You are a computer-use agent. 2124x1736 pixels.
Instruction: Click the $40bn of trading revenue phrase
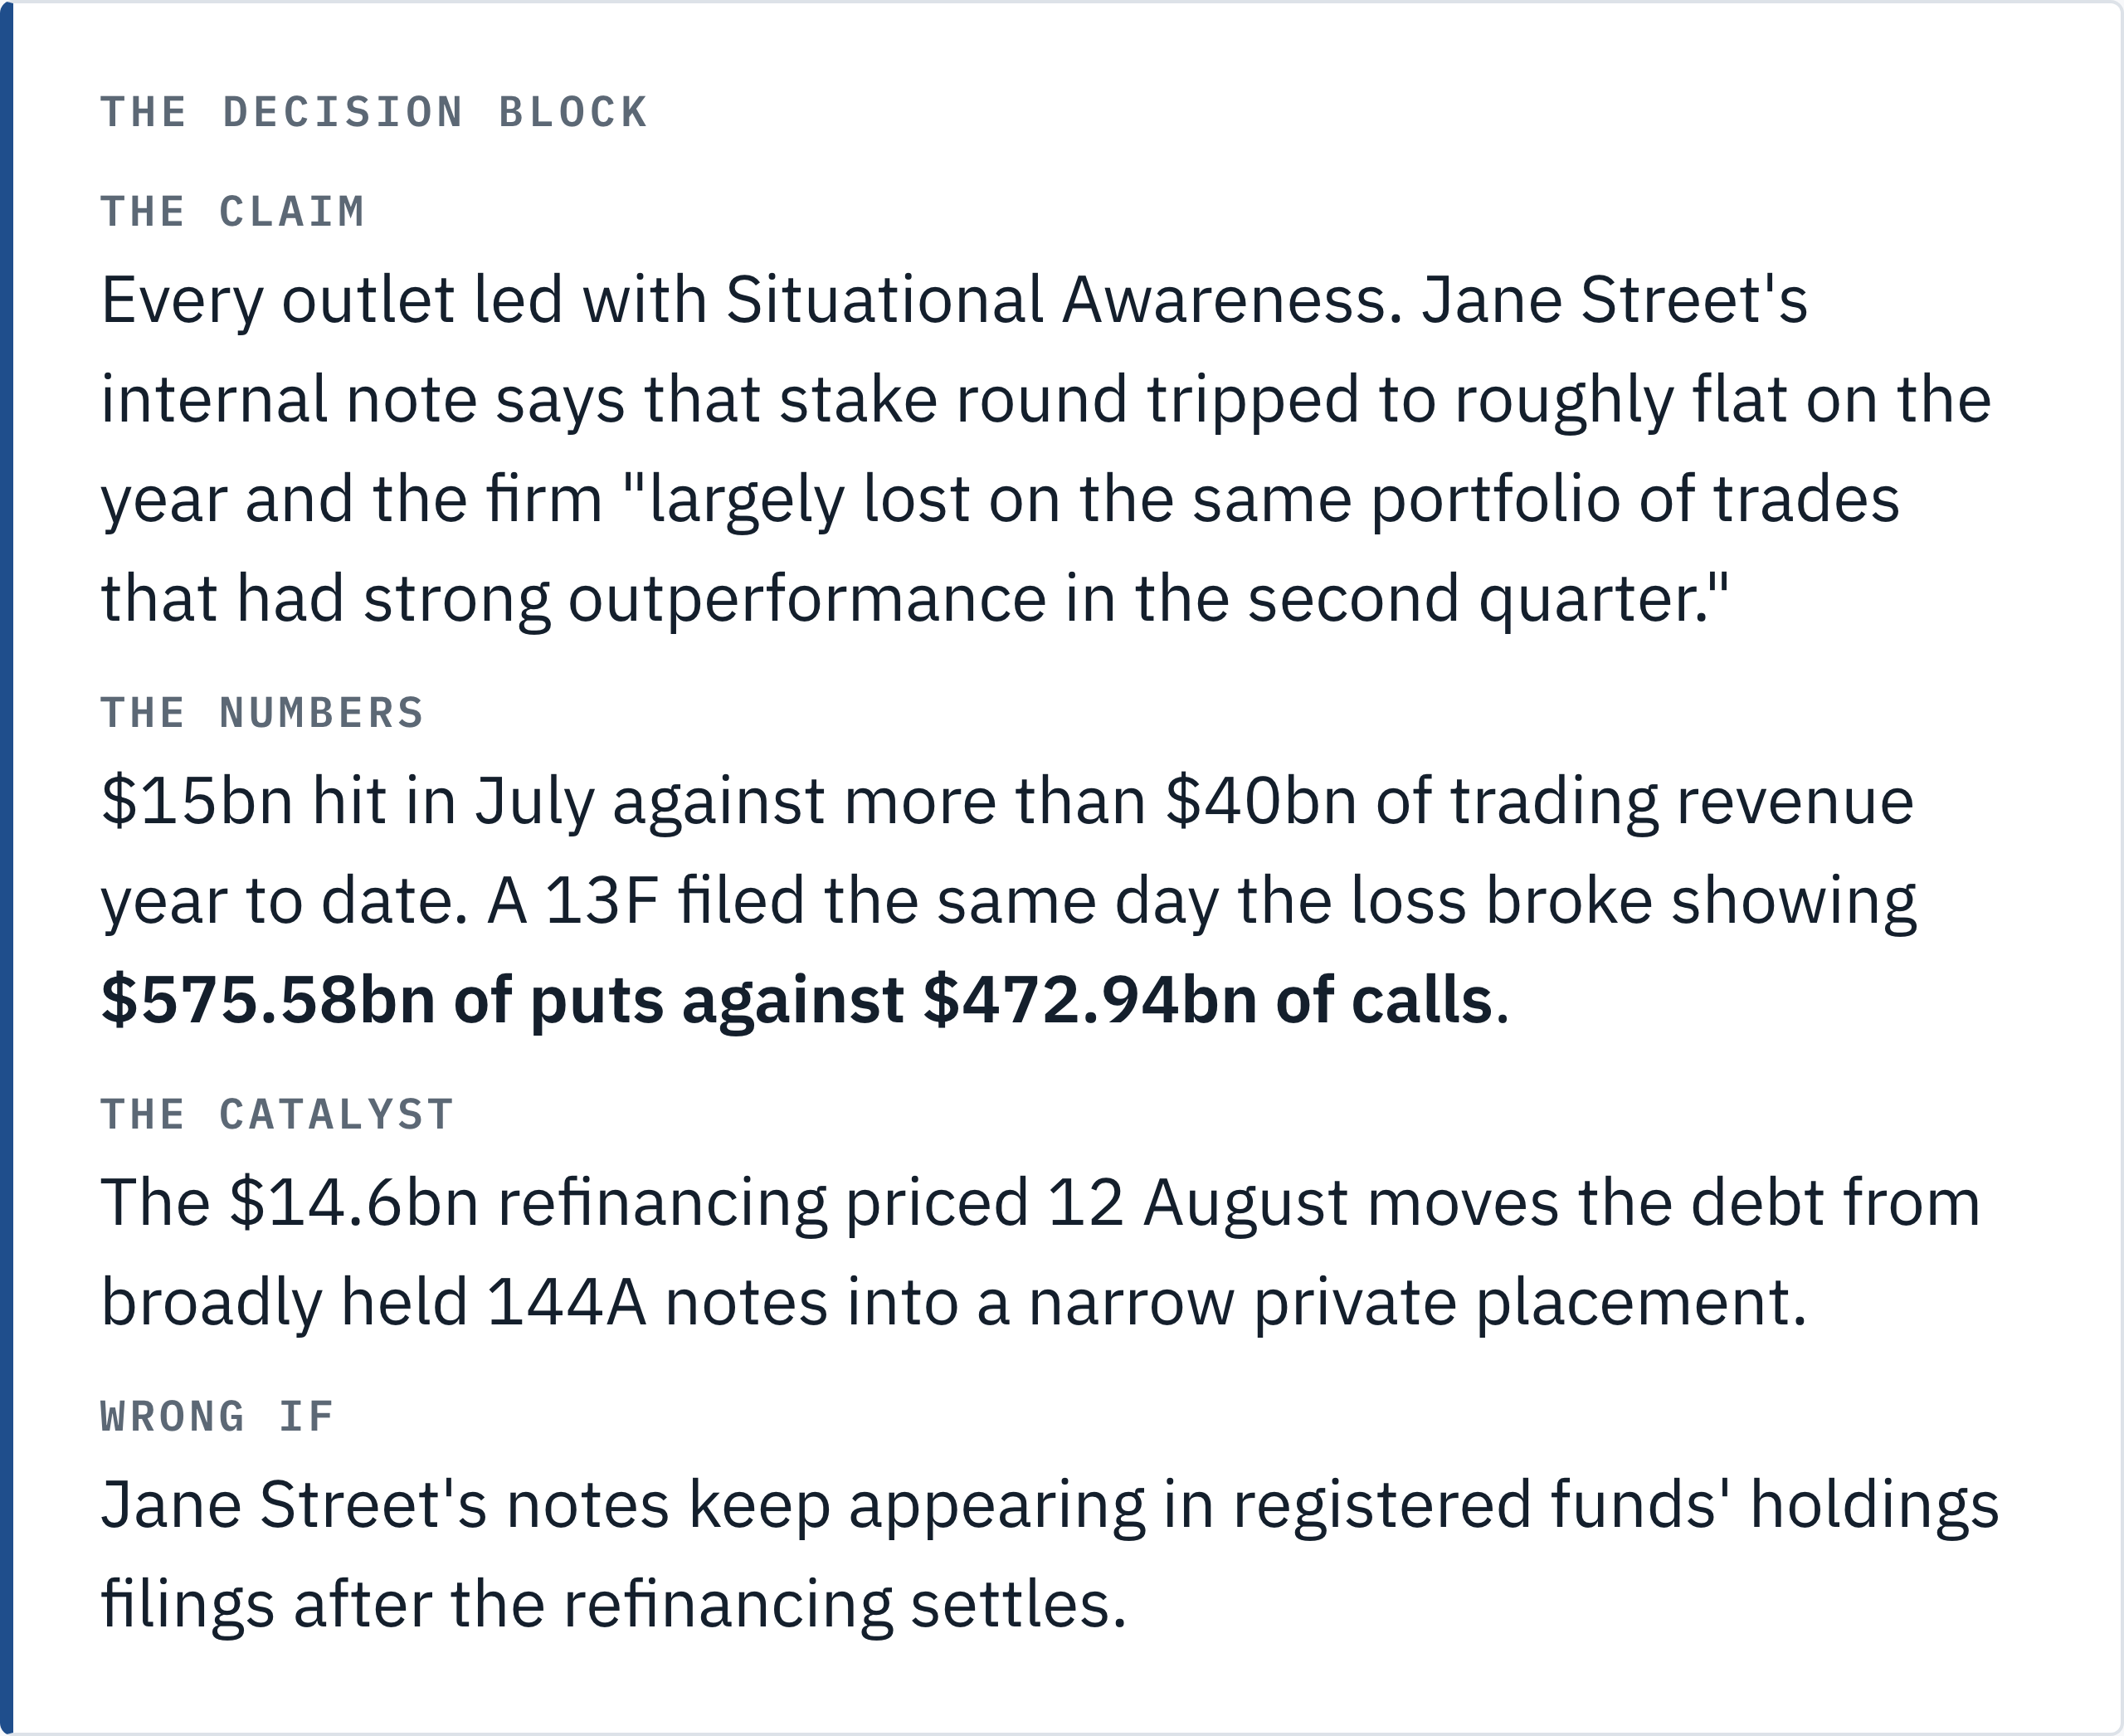pyautogui.click(x=1540, y=802)
